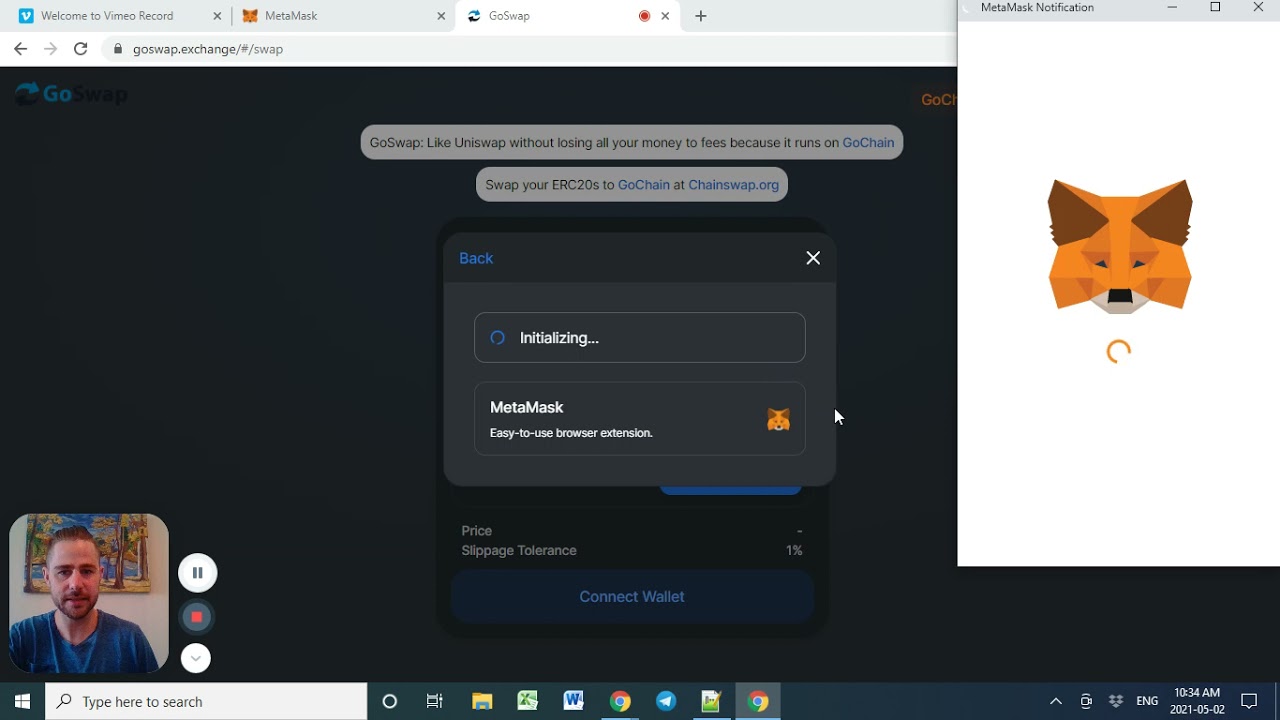Close the MetaMask Notification window
This screenshot has width=1280, height=720.
1258,7
